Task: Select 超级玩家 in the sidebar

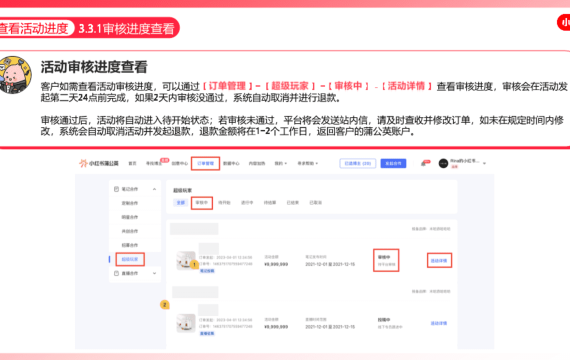Action: point(130,259)
